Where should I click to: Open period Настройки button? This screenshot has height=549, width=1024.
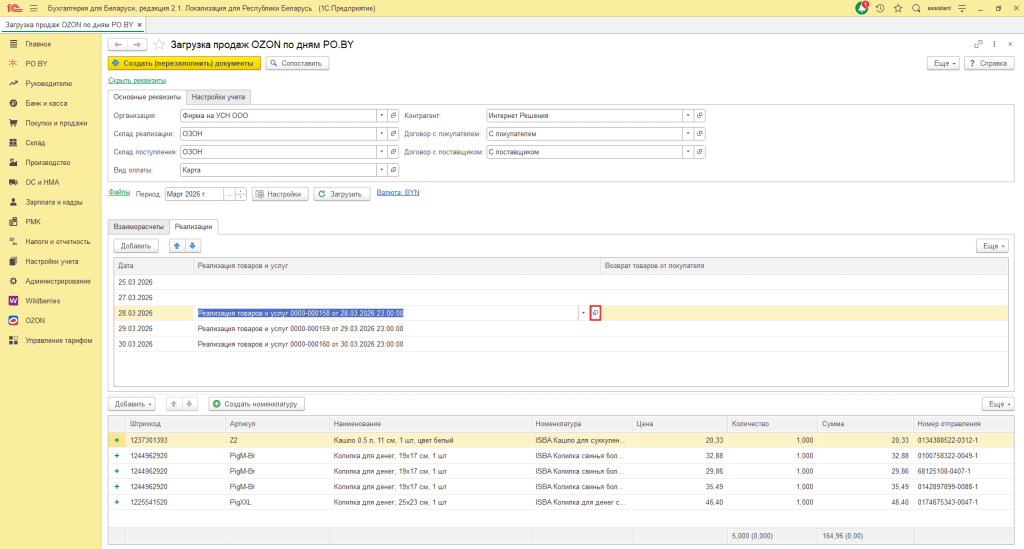[280, 194]
